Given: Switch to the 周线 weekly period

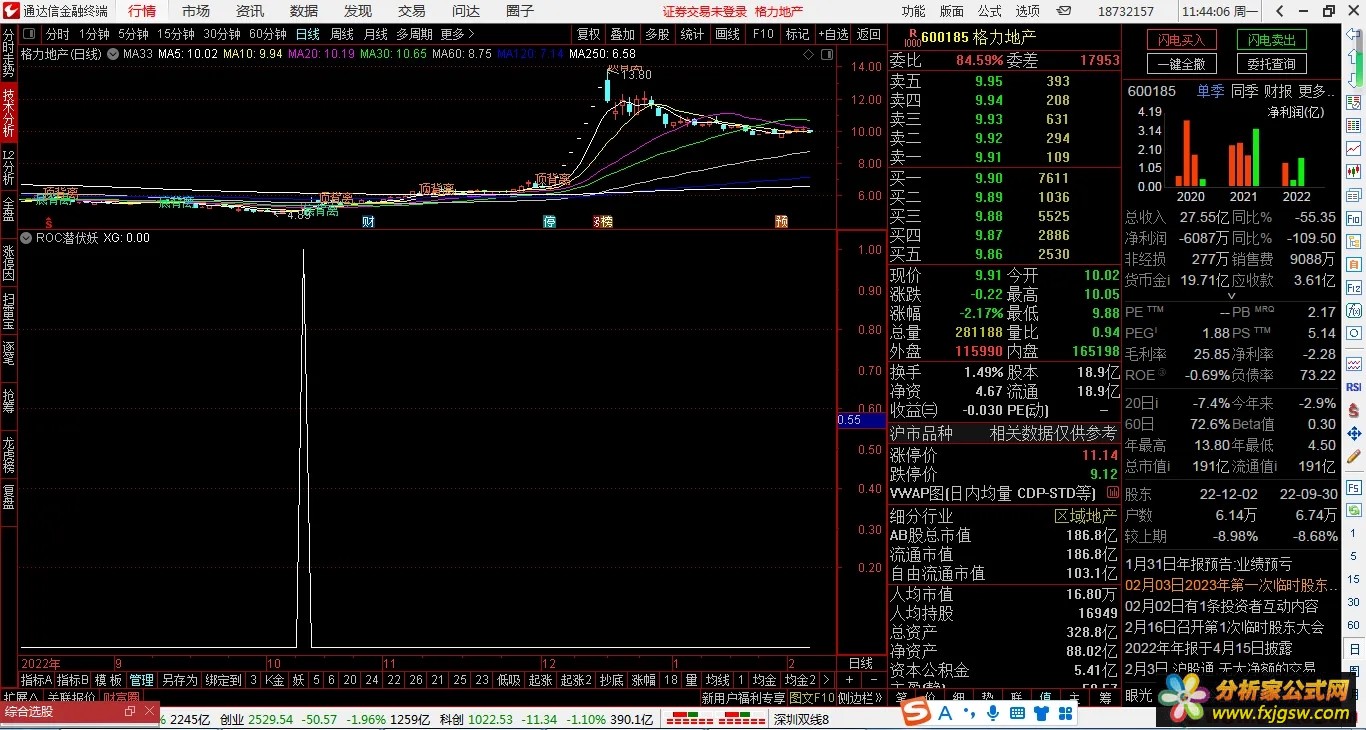Looking at the screenshot, I should pos(342,34).
